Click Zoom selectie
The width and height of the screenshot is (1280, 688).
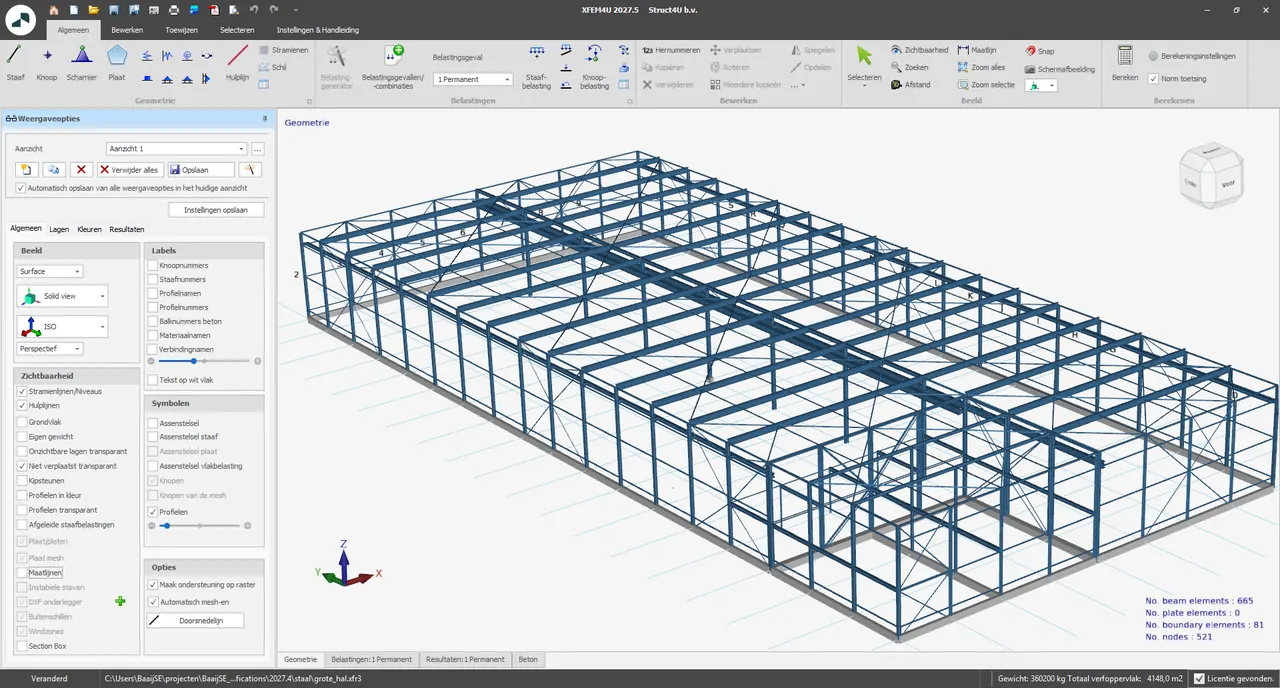[x=985, y=84]
